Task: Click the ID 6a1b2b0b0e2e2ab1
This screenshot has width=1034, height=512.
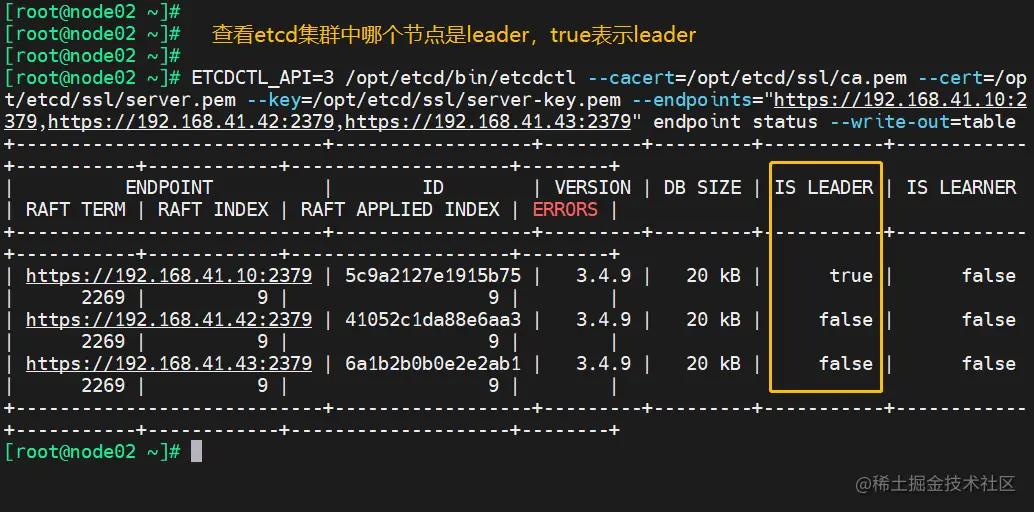Action: [x=433, y=364]
